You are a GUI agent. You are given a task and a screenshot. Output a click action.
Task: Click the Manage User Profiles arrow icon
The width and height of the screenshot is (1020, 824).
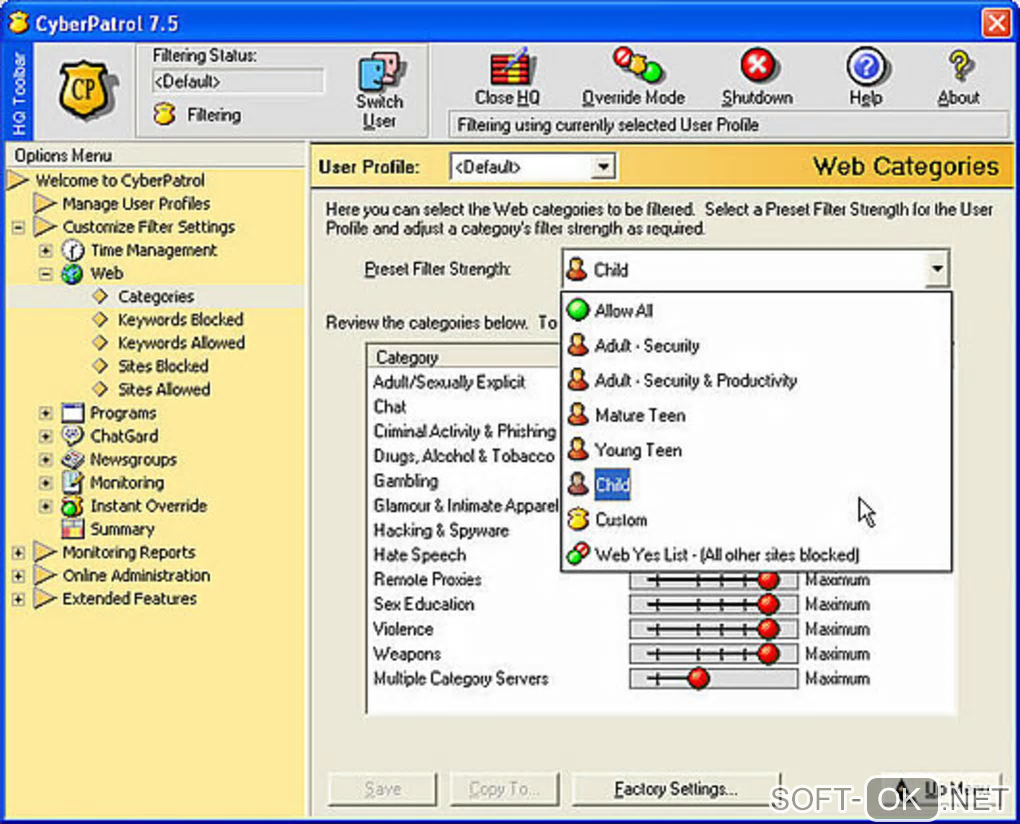(45, 204)
